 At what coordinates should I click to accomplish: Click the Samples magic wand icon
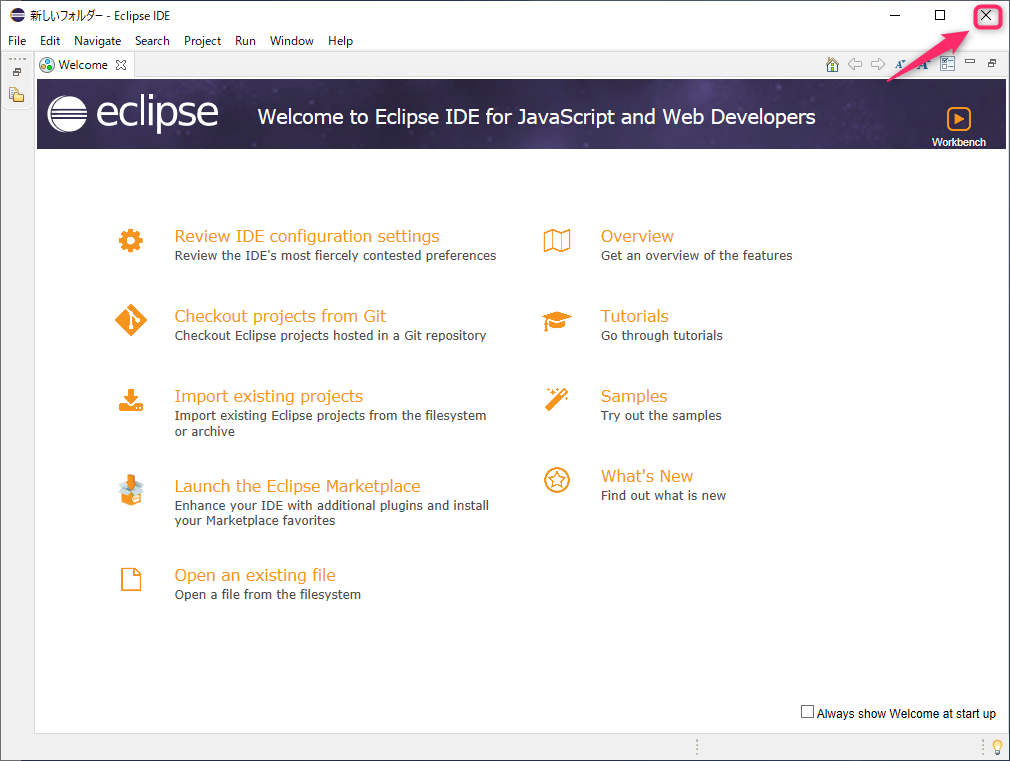click(x=557, y=400)
